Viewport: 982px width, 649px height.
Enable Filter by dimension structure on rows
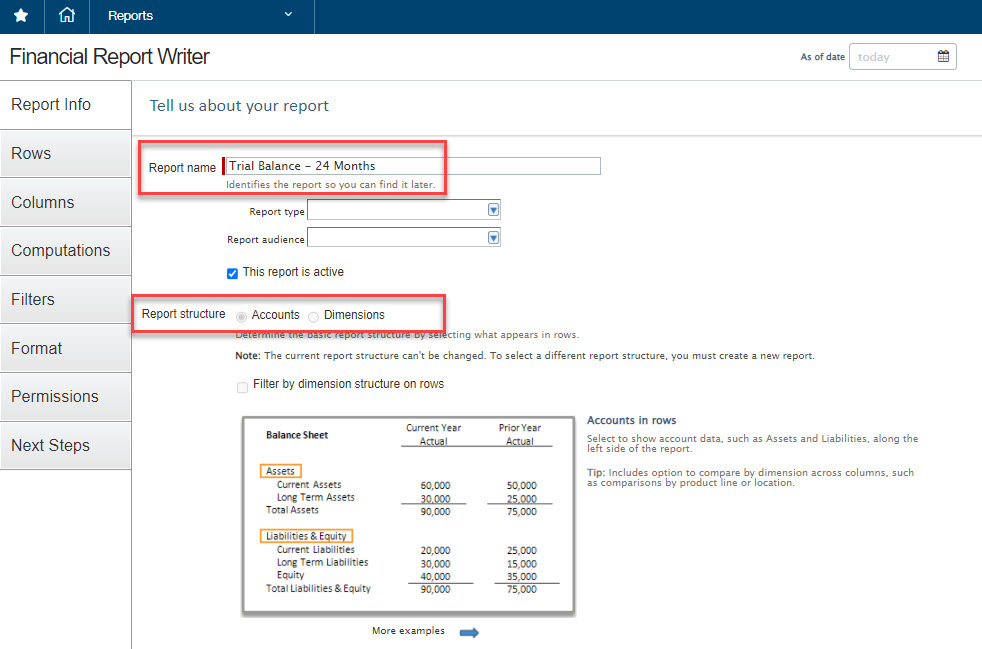click(x=242, y=386)
